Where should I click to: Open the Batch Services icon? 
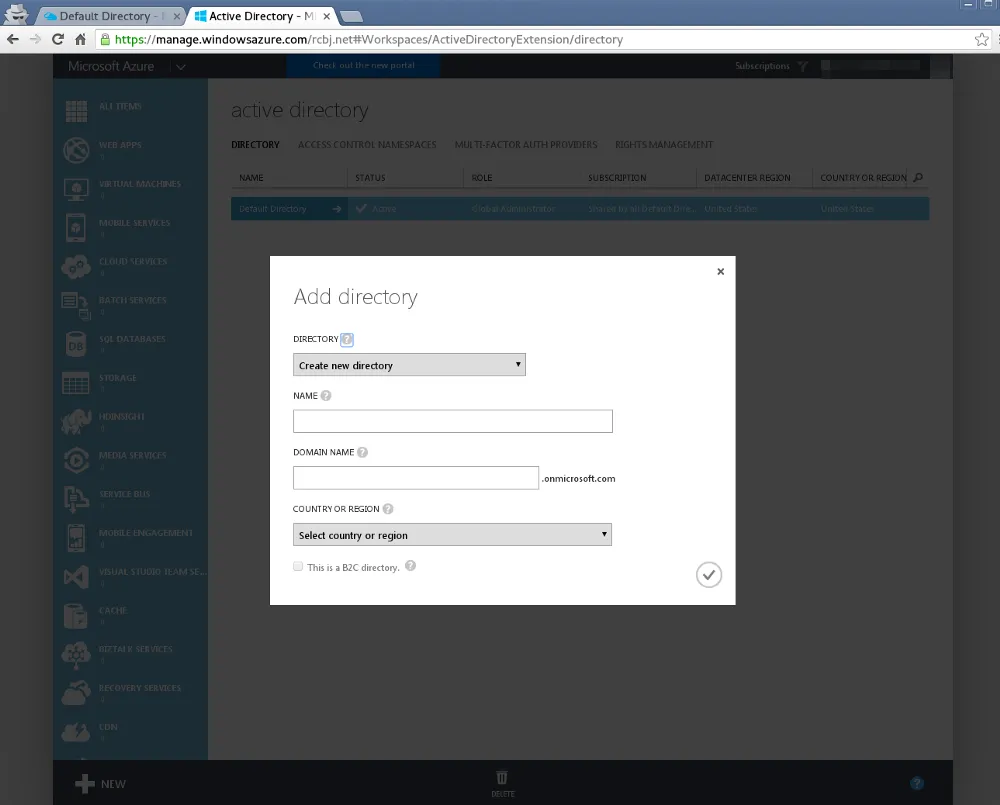77,306
